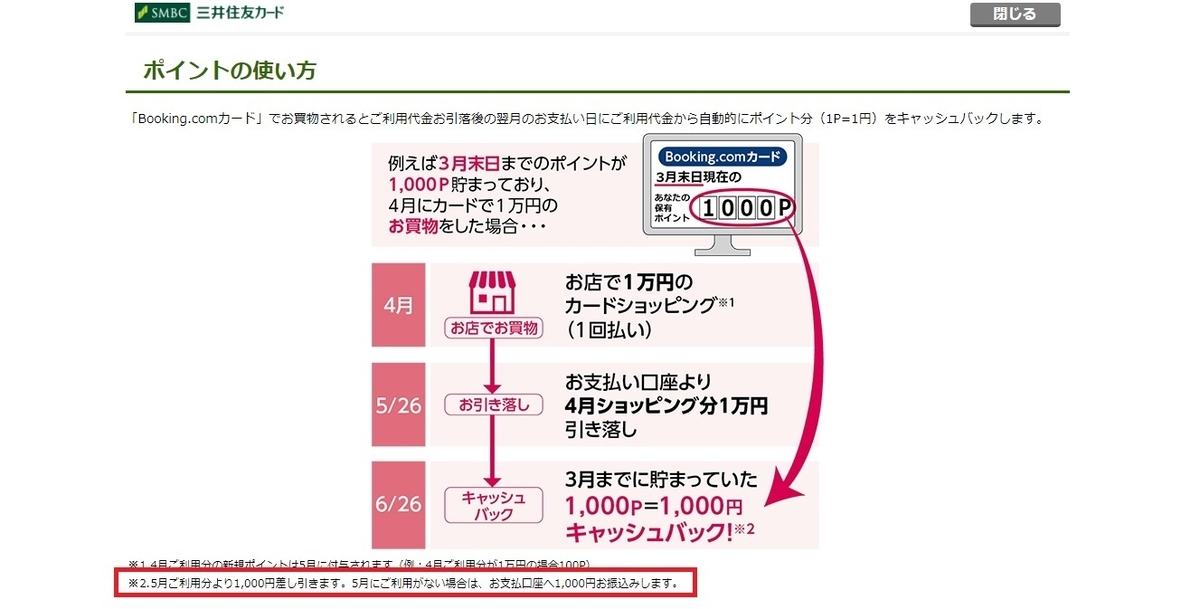Click the 4月ショッピング分1万円 text
Viewport: 1200px width, 609px height.
tap(666, 406)
